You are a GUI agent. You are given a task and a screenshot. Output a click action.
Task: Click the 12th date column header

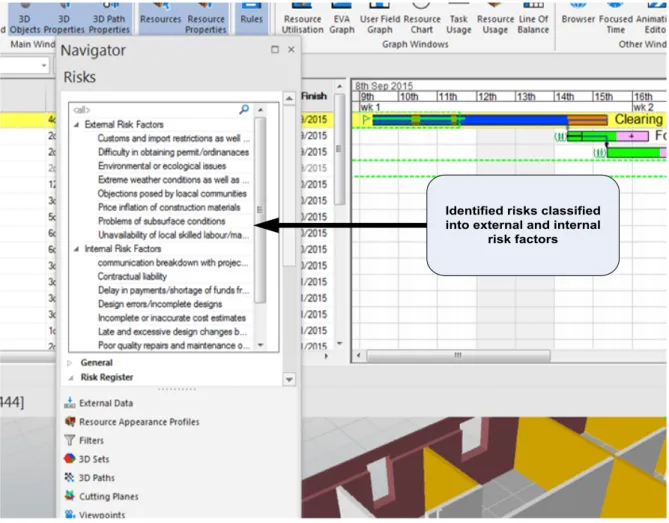click(x=496, y=96)
